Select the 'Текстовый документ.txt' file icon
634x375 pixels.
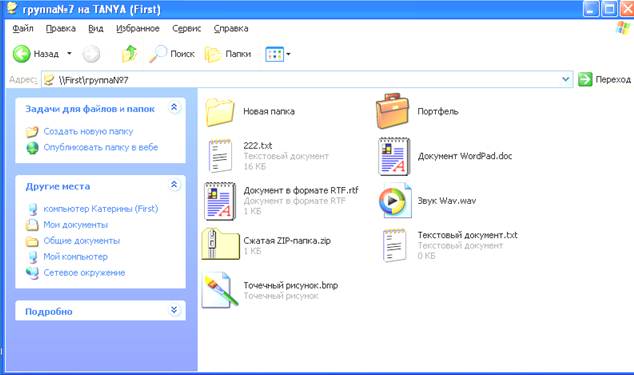[x=394, y=245]
